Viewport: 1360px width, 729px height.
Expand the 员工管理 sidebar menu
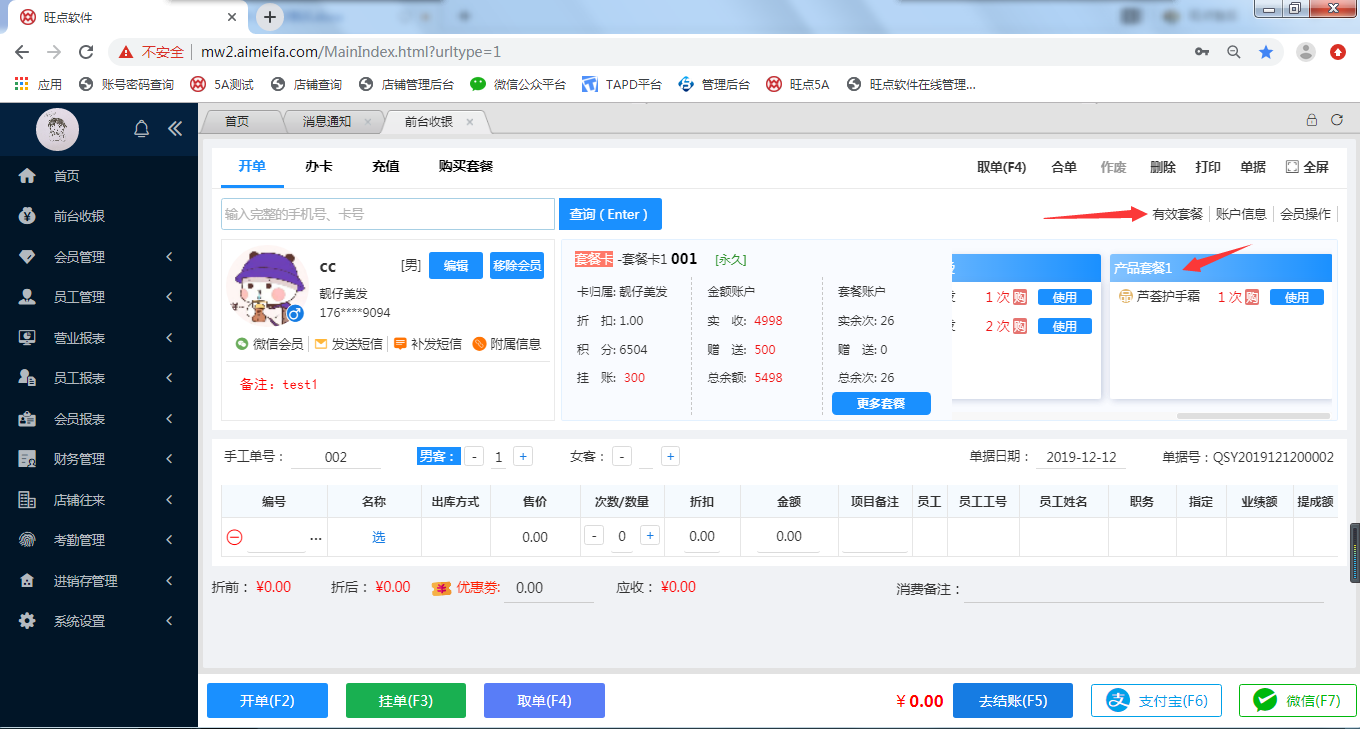(100, 297)
